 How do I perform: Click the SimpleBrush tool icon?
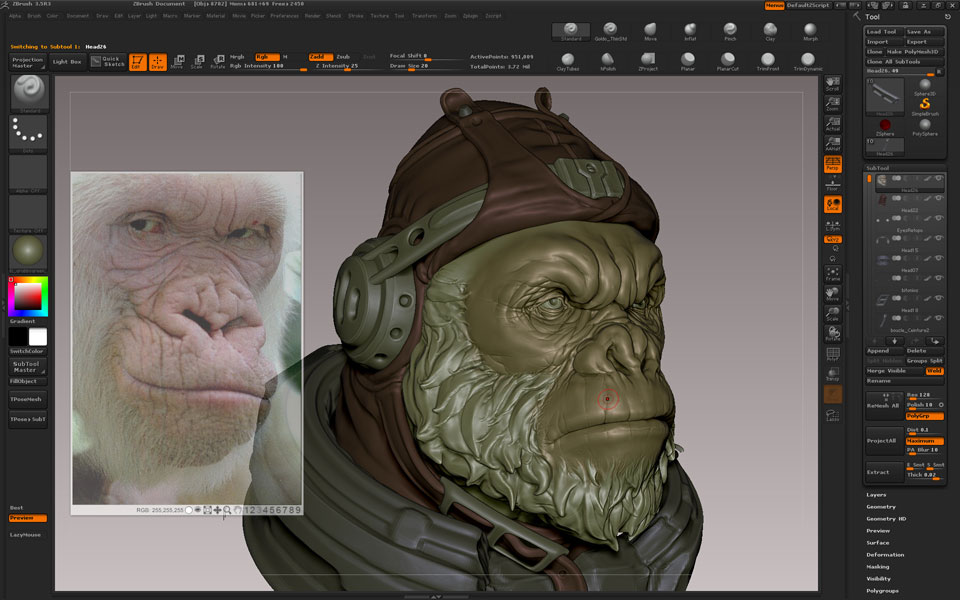click(x=925, y=105)
